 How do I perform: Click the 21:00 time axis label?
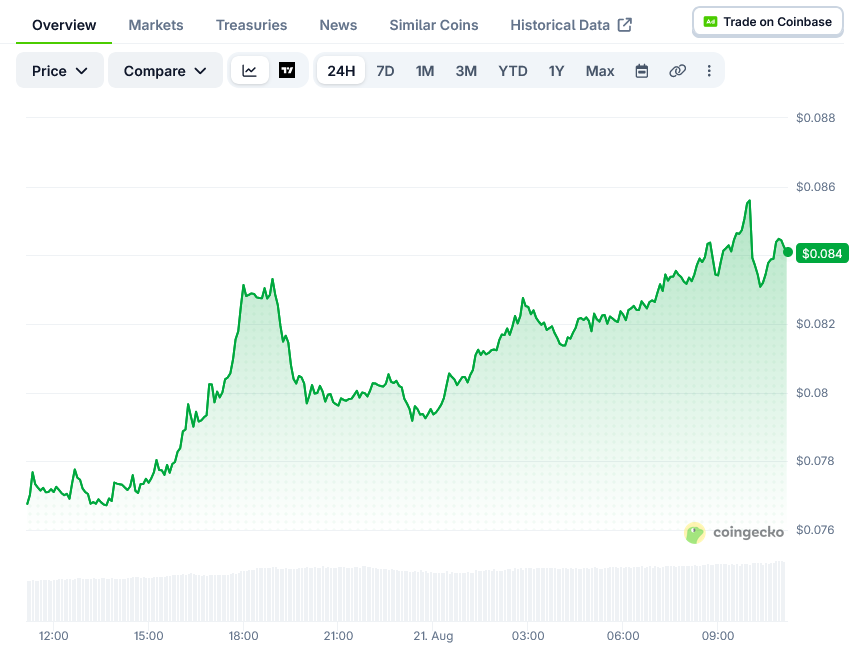click(x=338, y=636)
